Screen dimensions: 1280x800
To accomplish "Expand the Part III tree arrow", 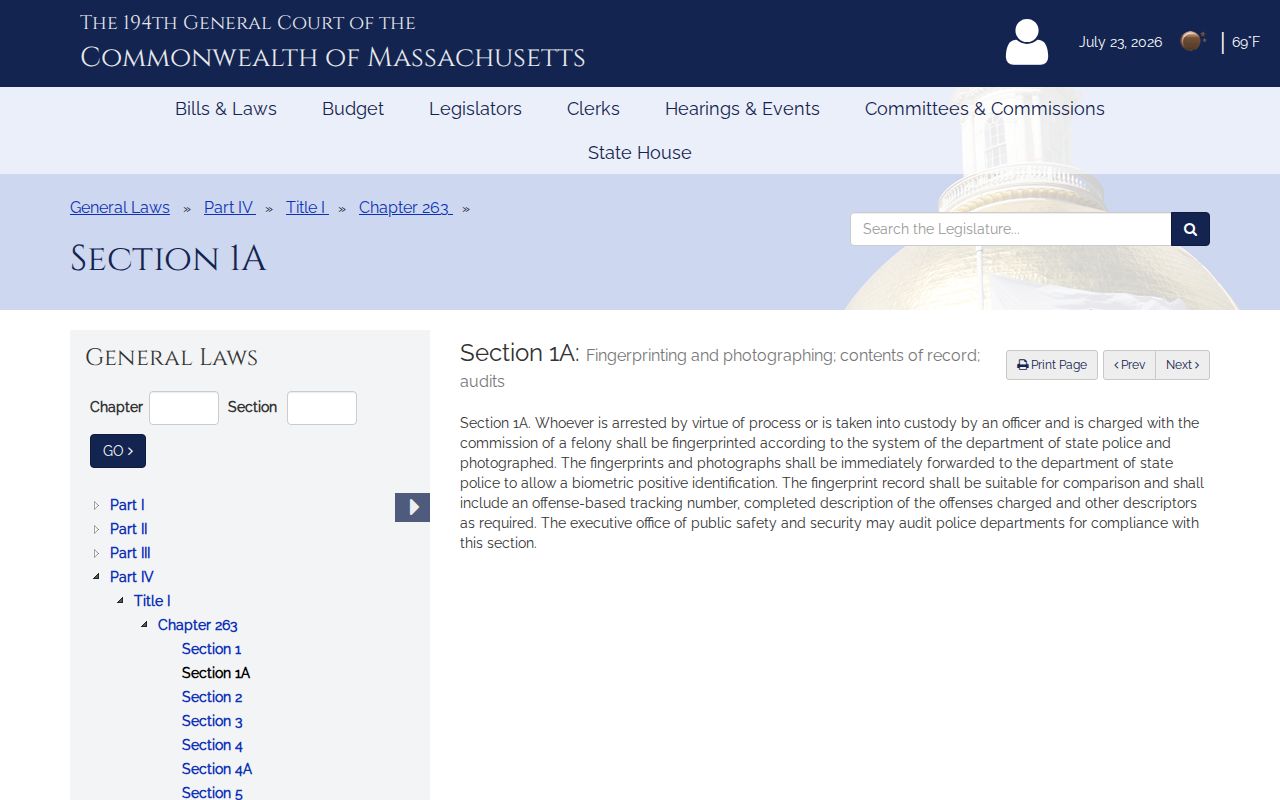I will point(97,553).
